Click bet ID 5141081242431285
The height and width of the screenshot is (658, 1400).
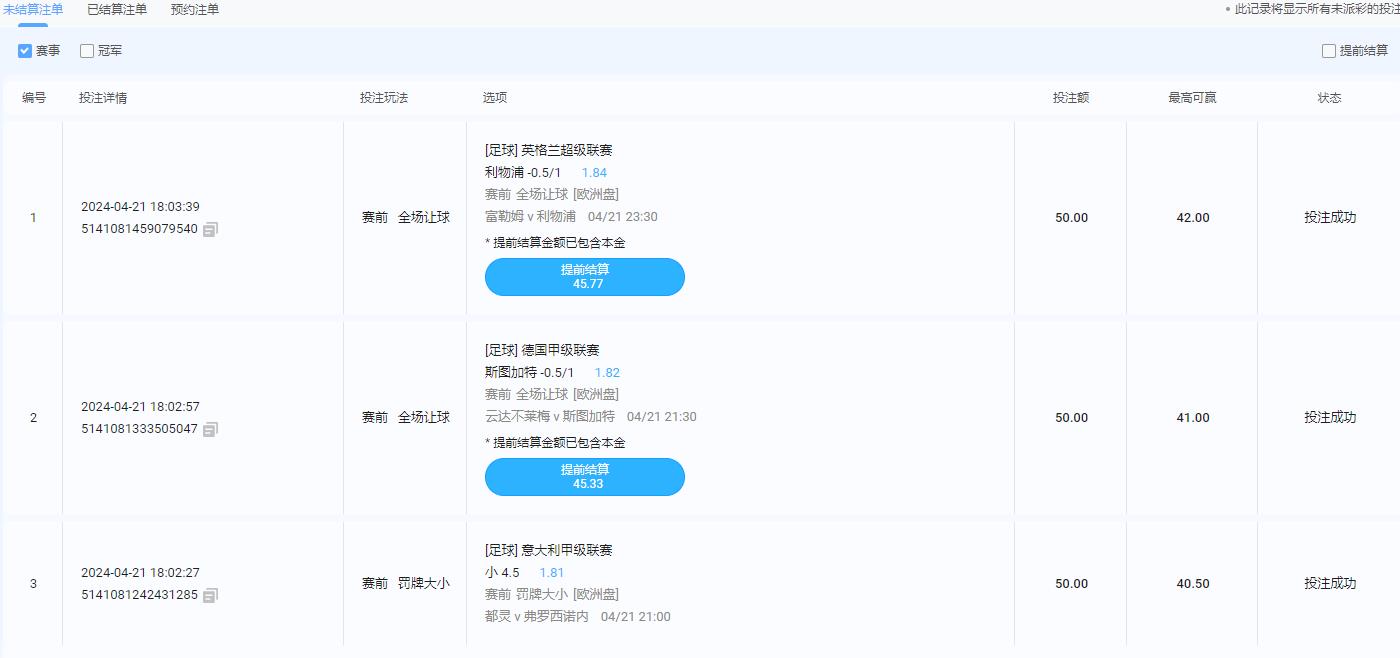tap(139, 595)
